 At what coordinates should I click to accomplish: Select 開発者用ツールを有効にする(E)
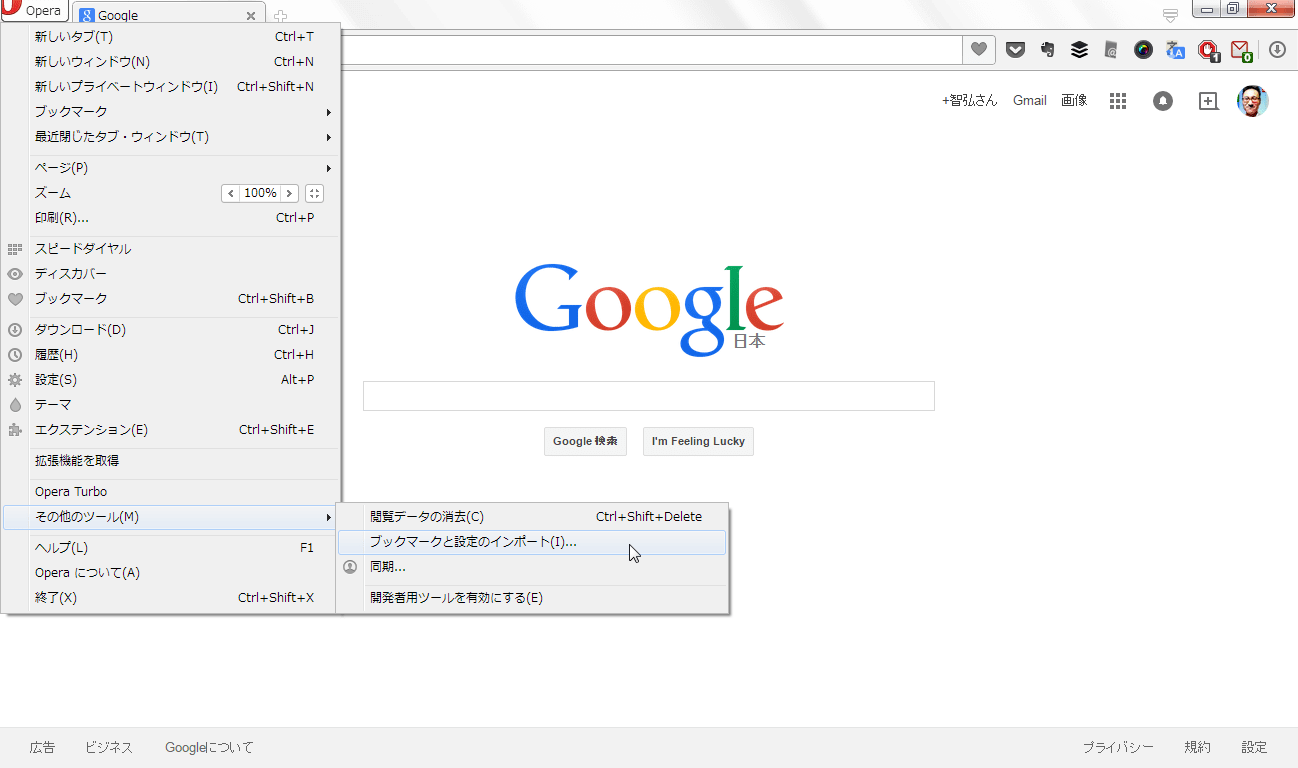tap(532, 597)
